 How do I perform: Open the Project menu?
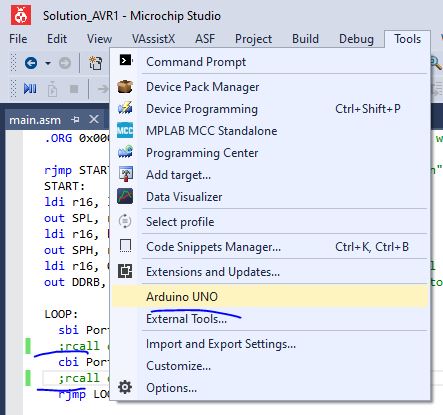(253, 39)
